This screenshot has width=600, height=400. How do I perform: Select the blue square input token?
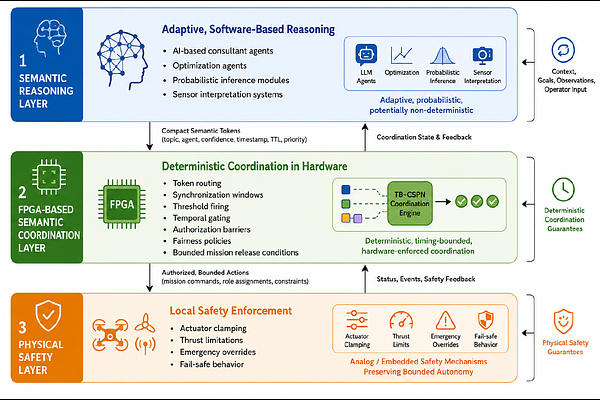pyautogui.click(x=346, y=189)
